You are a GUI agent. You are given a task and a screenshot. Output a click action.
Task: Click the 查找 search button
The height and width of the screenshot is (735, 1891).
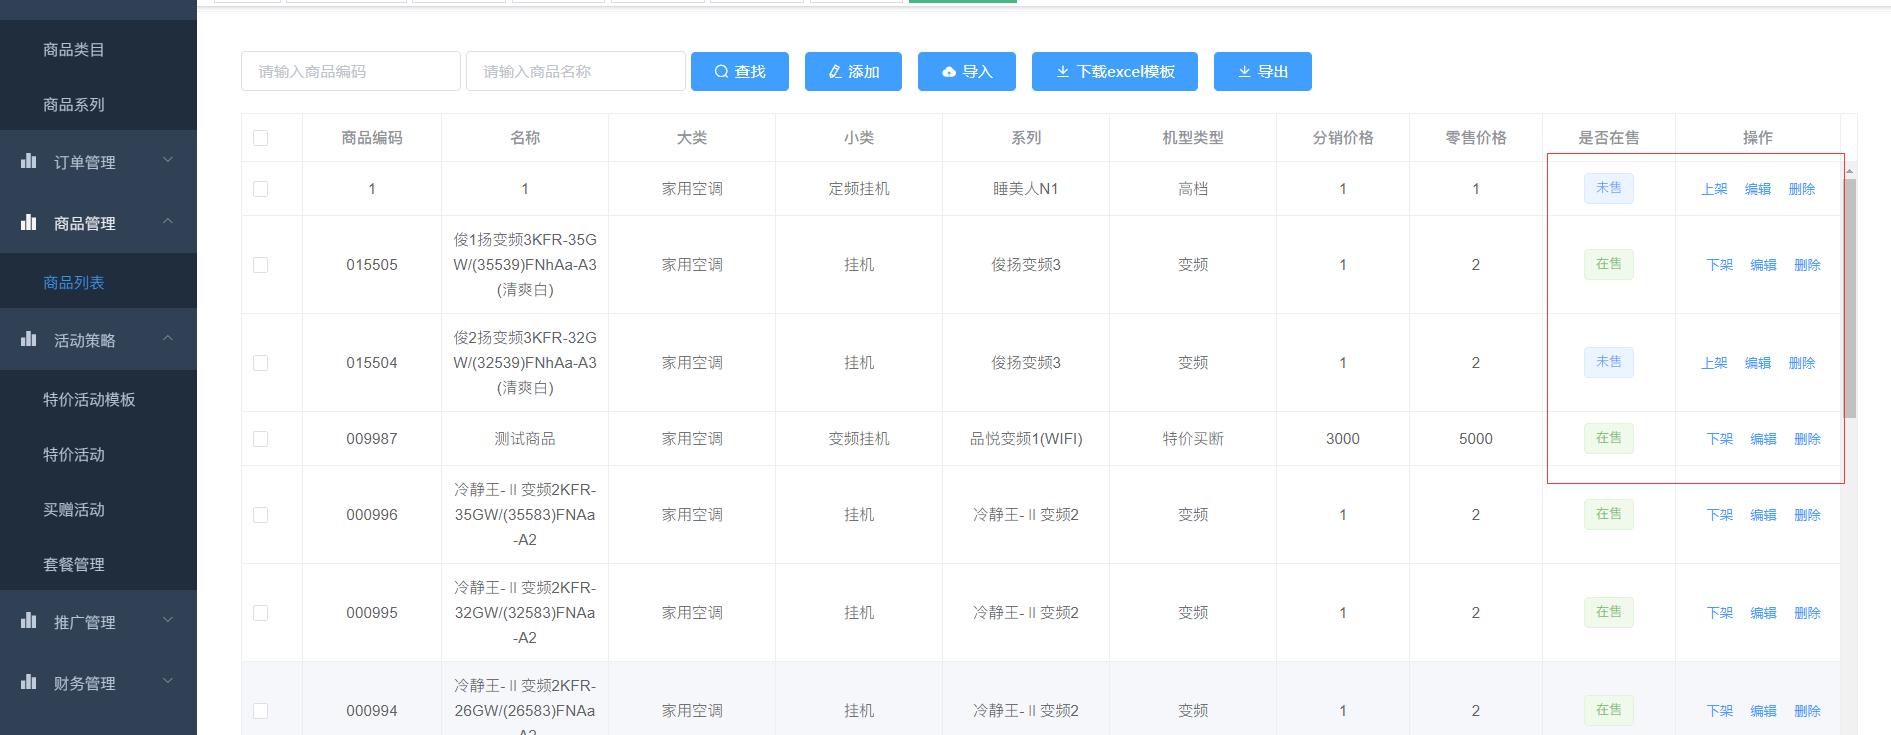pos(740,71)
